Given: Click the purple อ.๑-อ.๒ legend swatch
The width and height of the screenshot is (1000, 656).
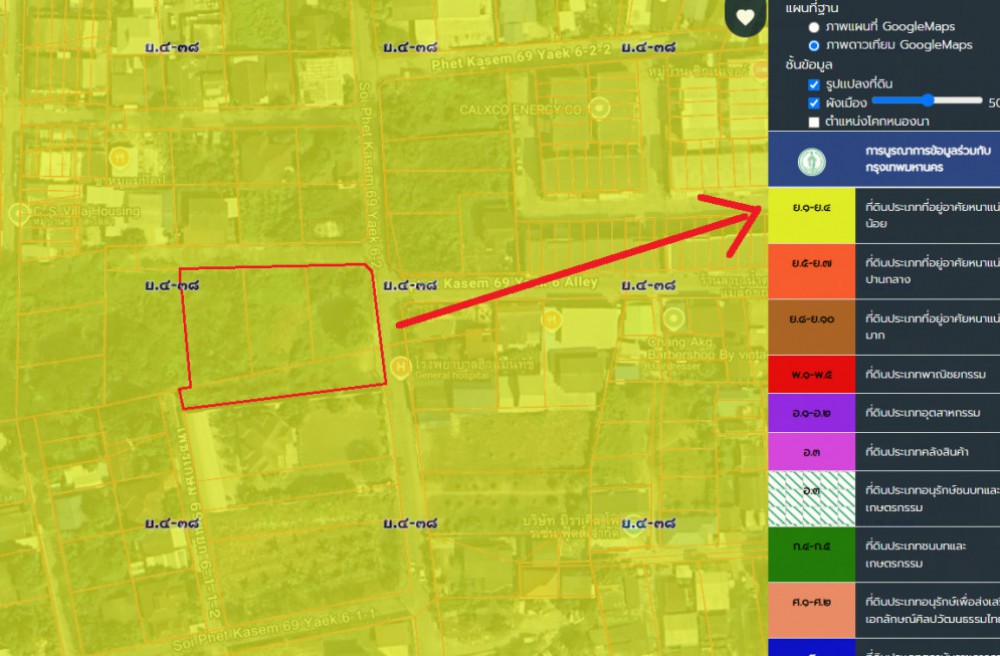Looking at the screenshot, I should click(x=811, y=413).
